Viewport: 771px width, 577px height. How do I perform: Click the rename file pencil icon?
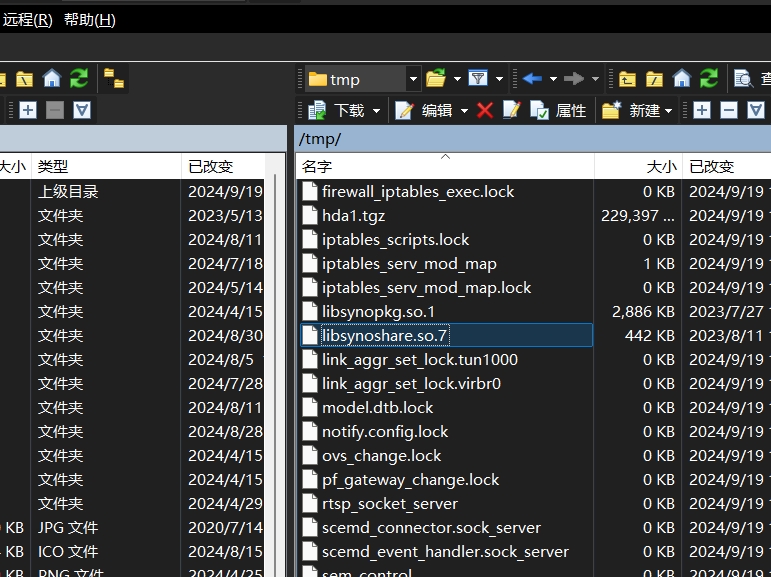click(512, 110)
